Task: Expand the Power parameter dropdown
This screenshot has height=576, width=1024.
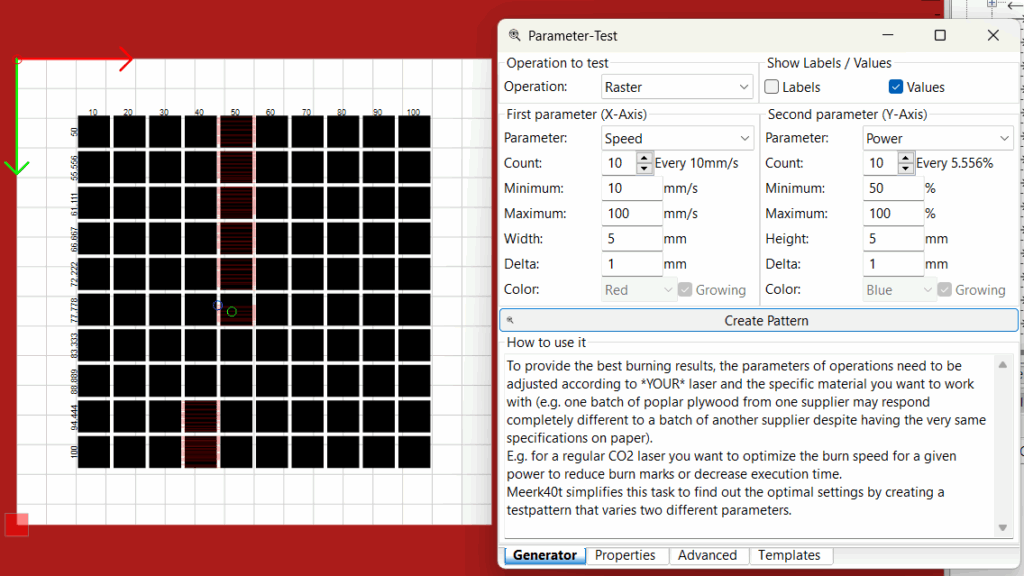Action: pos(937,138)
